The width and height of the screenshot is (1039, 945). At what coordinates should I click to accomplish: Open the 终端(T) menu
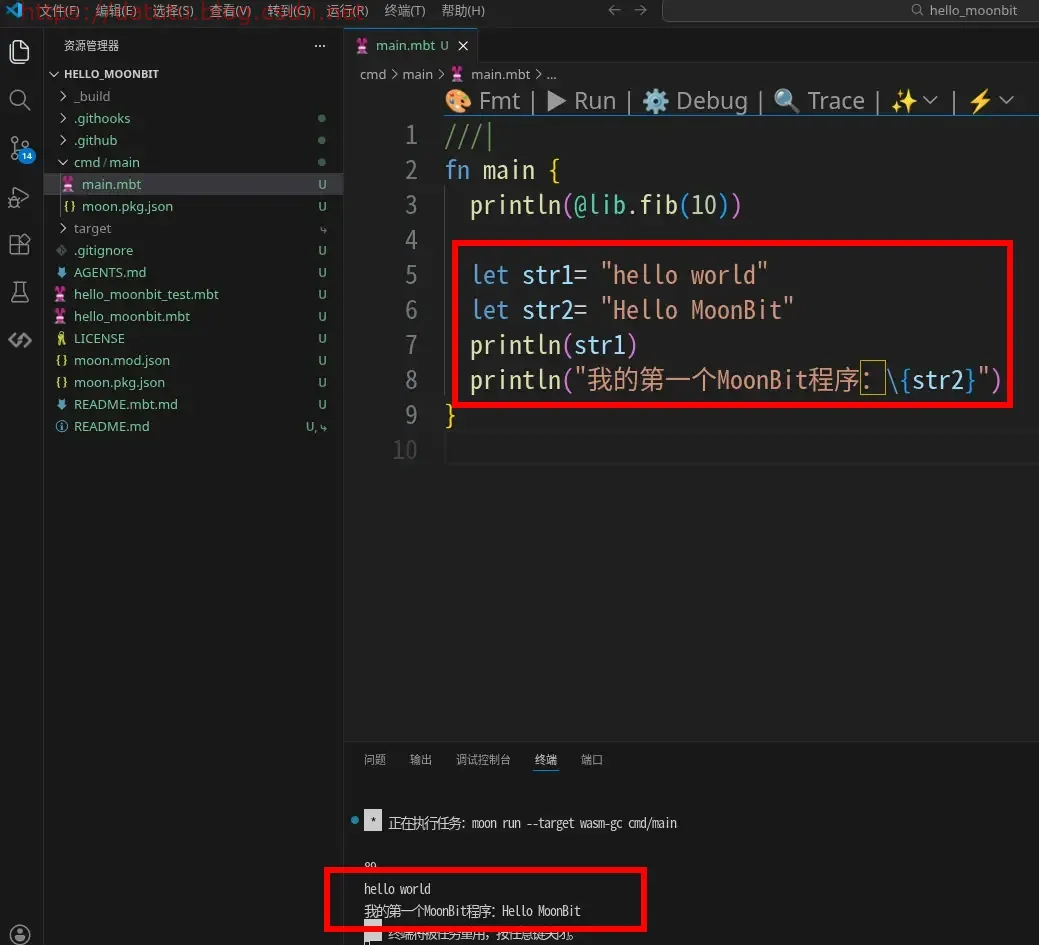click(405, 10)
